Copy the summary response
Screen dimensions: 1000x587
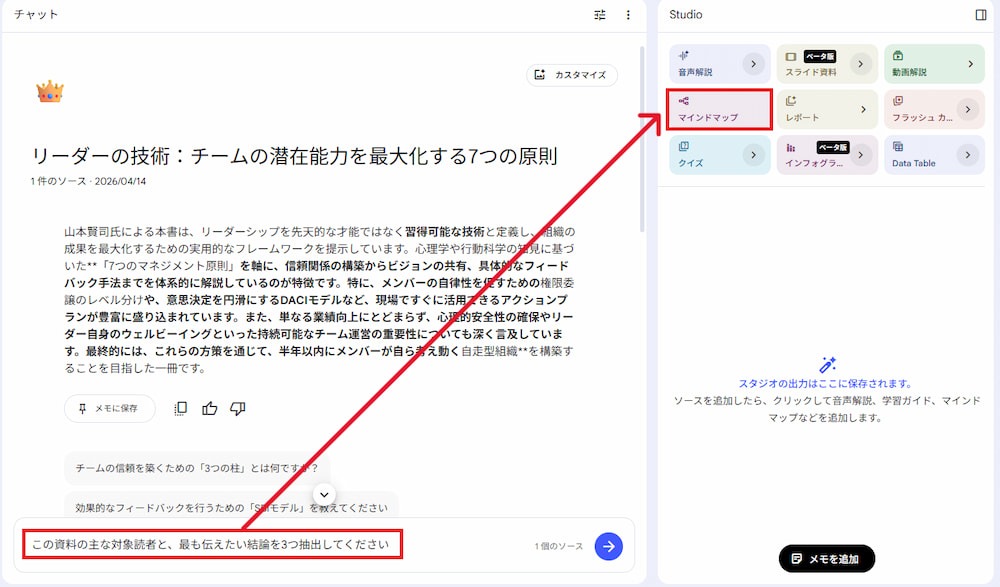coord(180,408)
